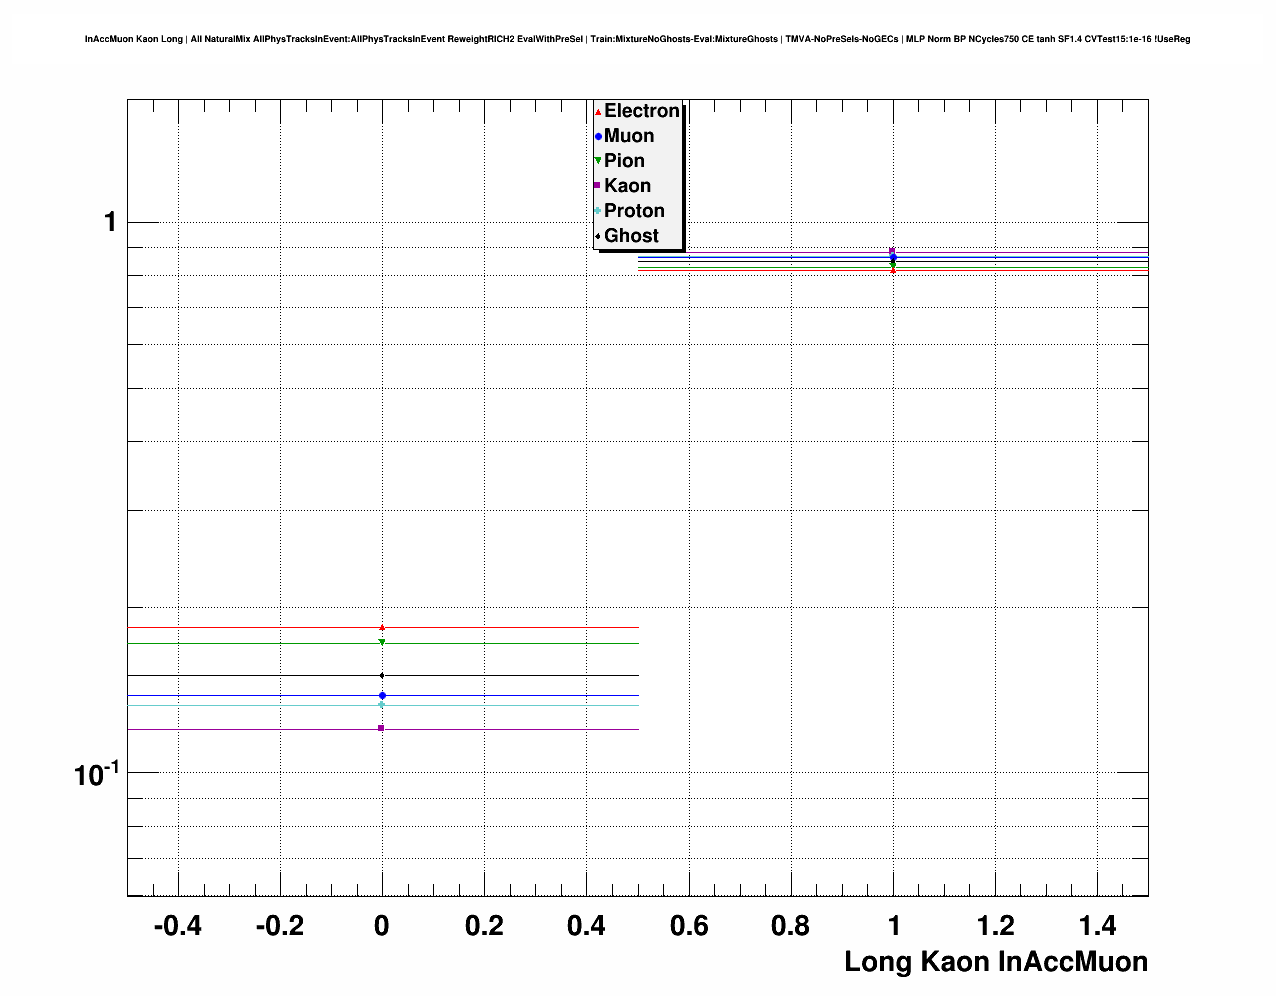Click the blue Muon data point at x=1

[893, 258]
